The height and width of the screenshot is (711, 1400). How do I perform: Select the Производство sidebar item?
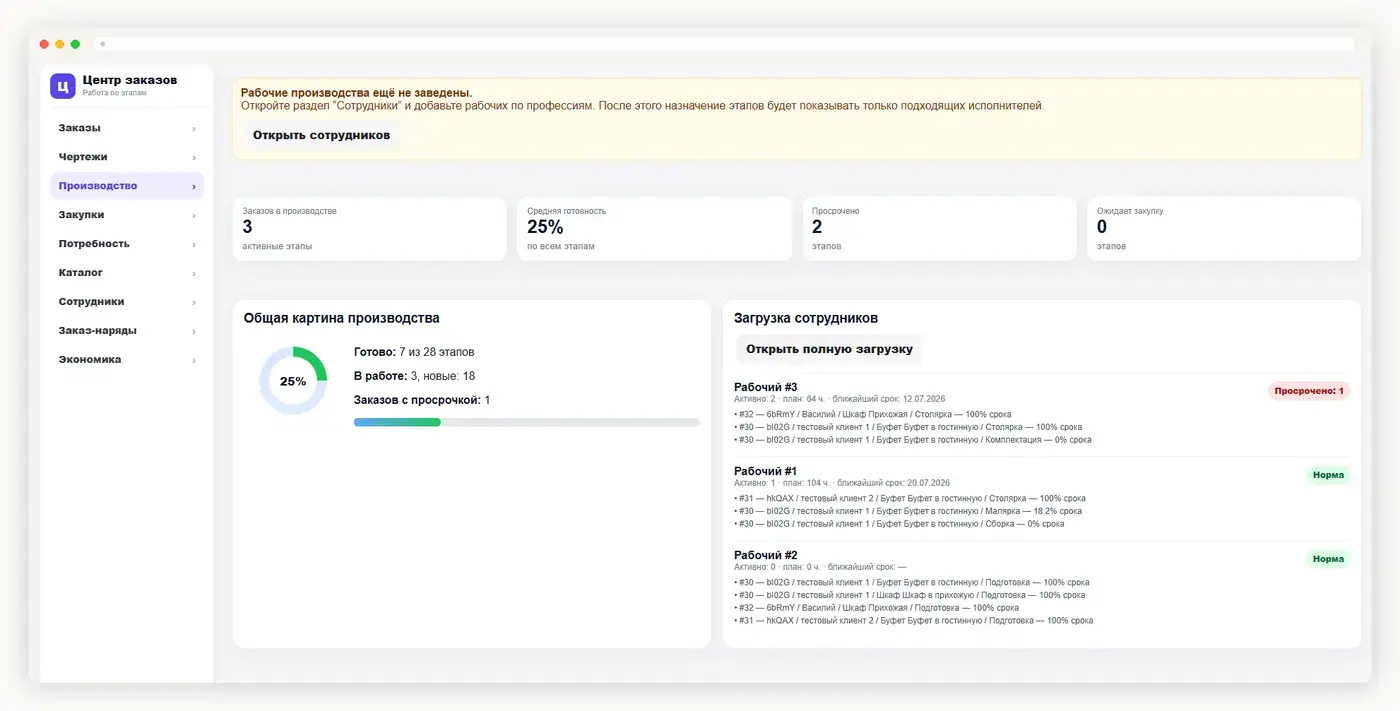click(127, 186)
